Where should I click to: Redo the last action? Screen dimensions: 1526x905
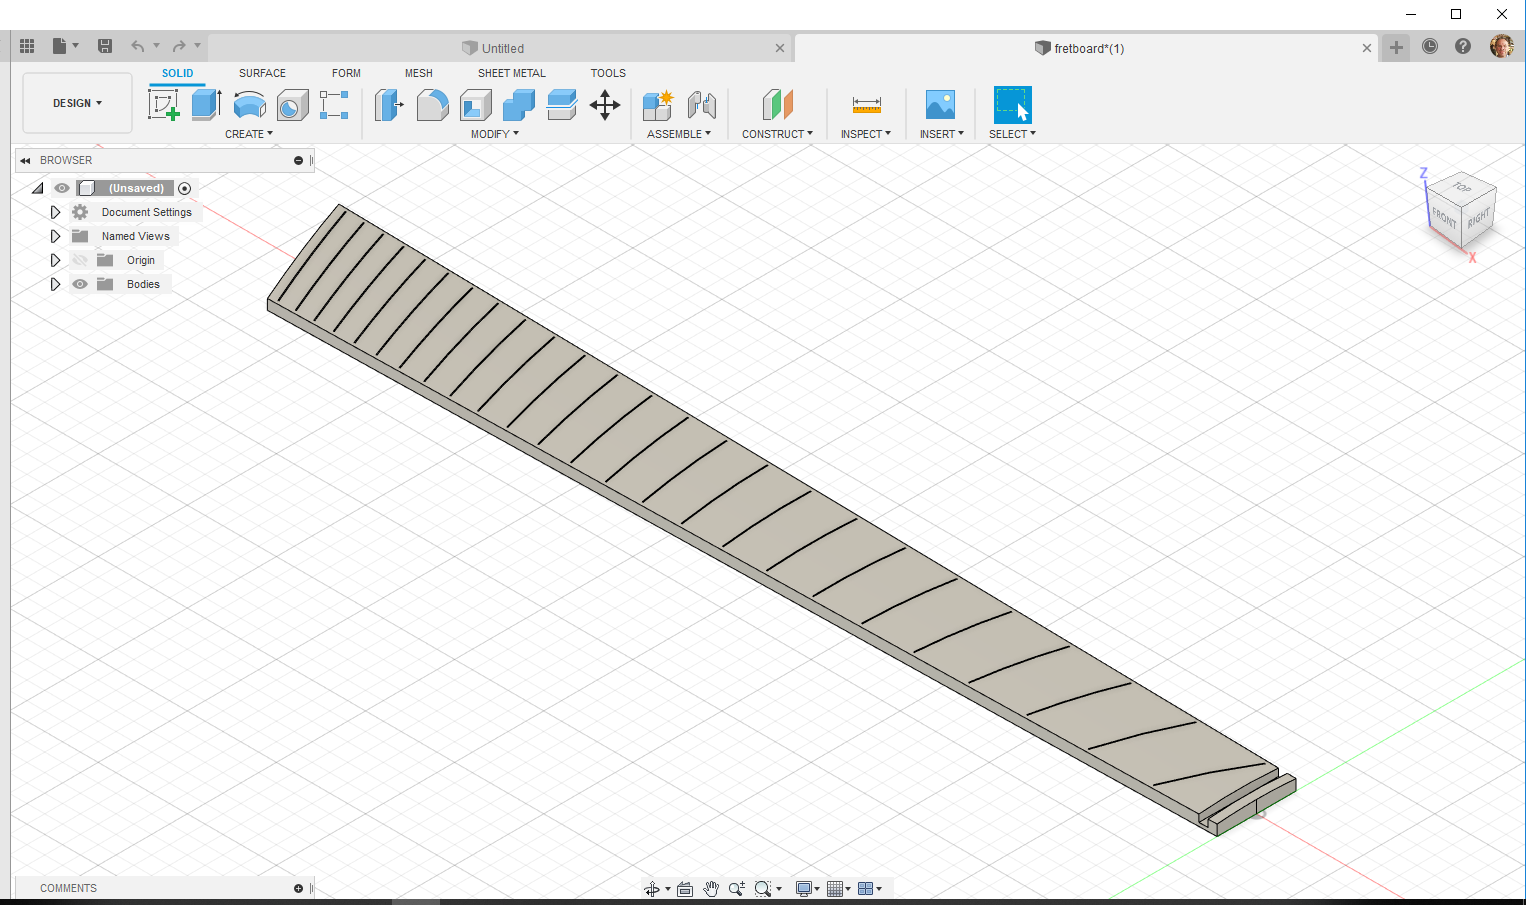pyautogui.click(x=179, y=46)
